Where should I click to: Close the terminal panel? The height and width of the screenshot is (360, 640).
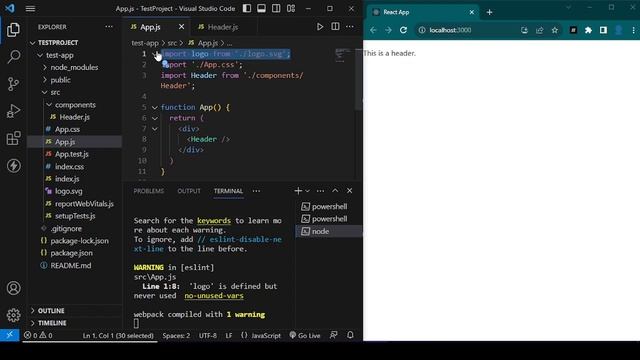350,191
